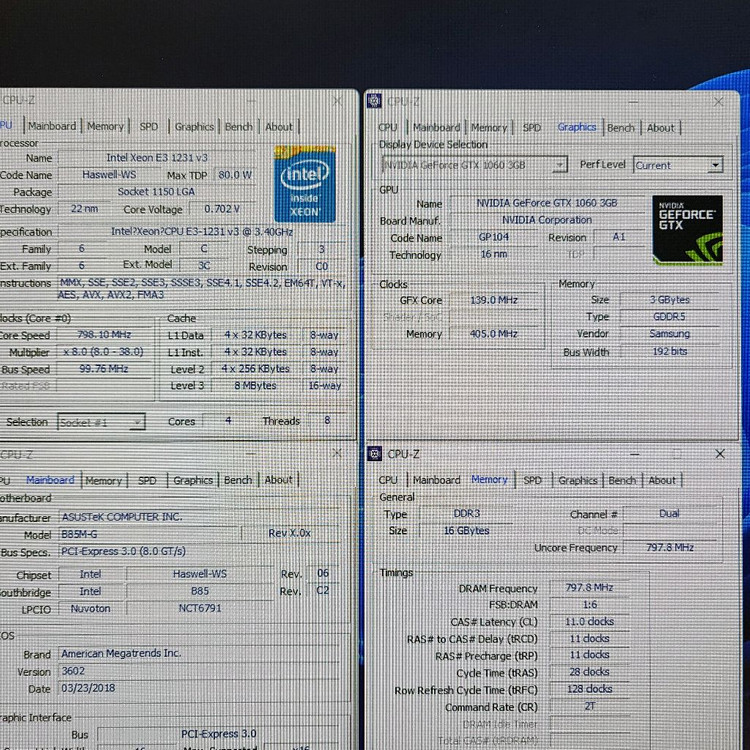Click the memory Size 16 GBytes value
The width and height of the screenshot is (750, 750).
point(466,530)
